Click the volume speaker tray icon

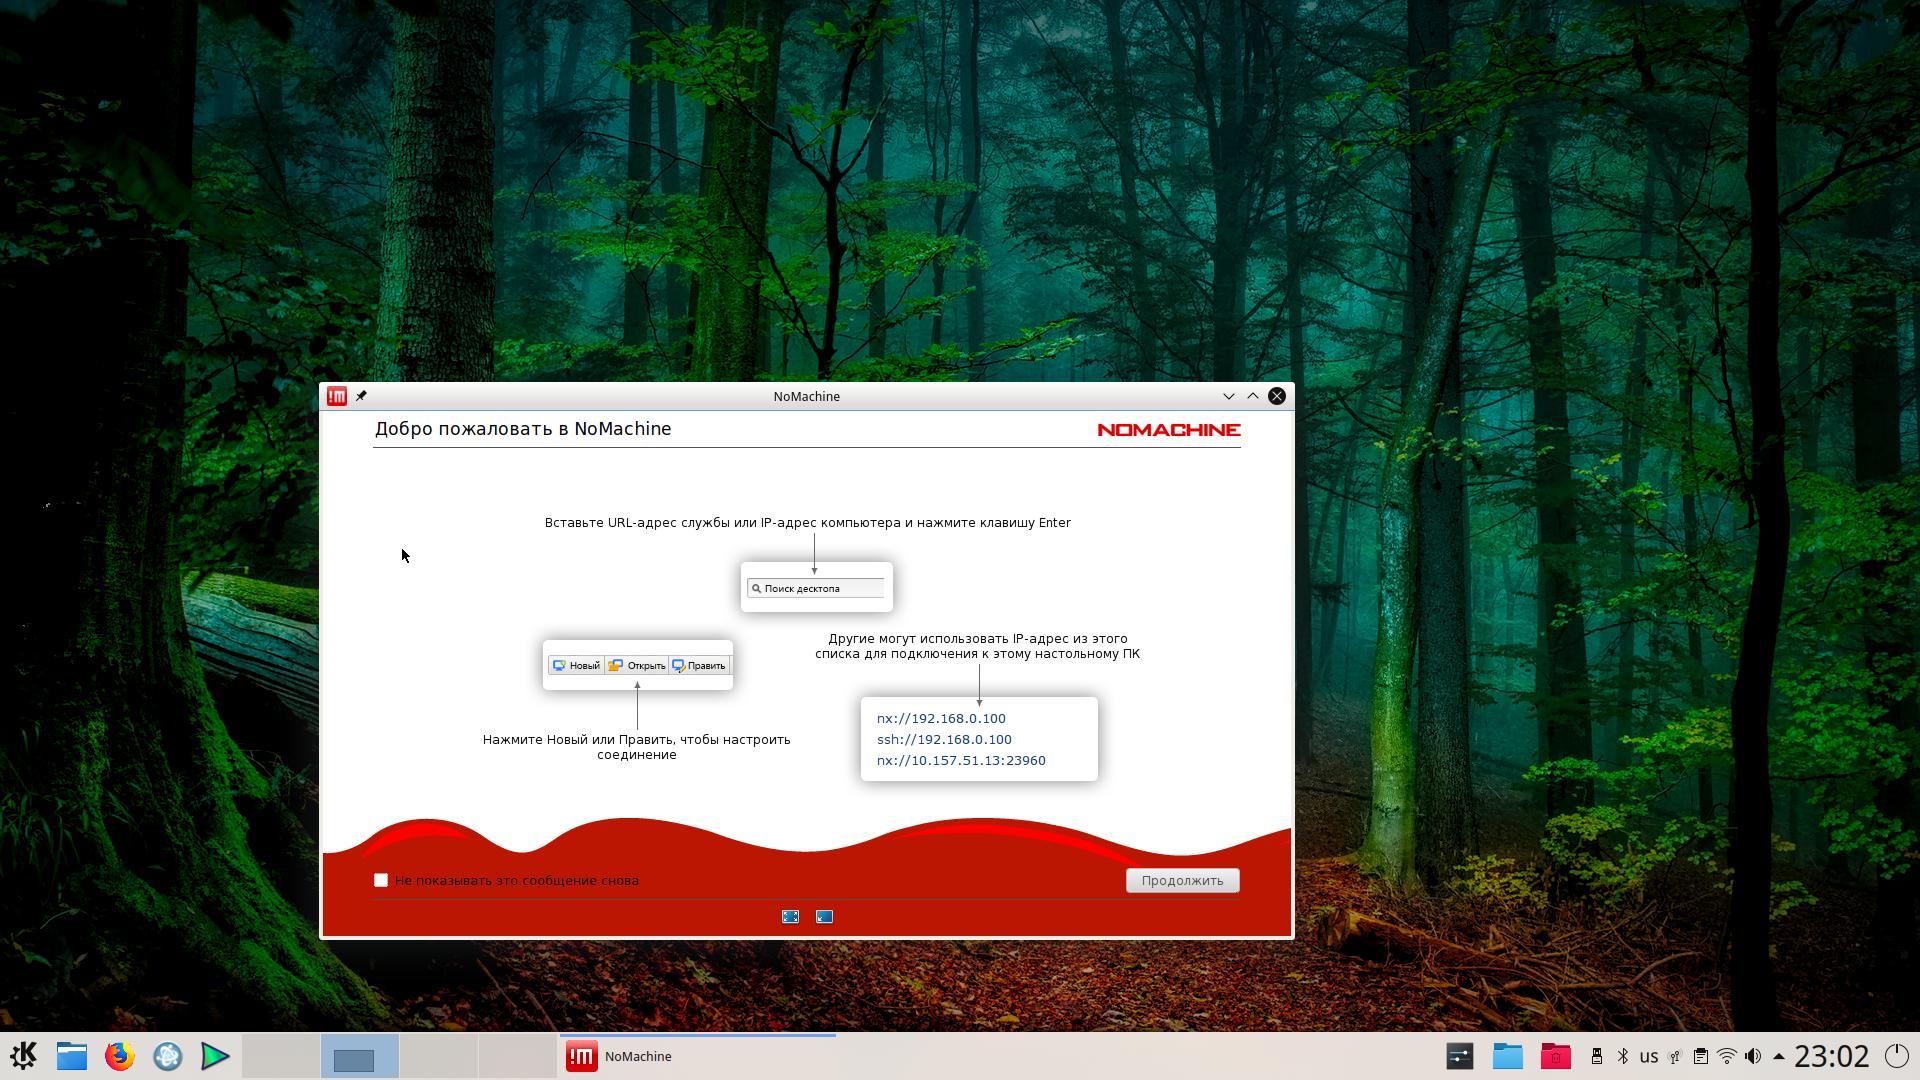pyautogui.click(x=1752, y=1056)
